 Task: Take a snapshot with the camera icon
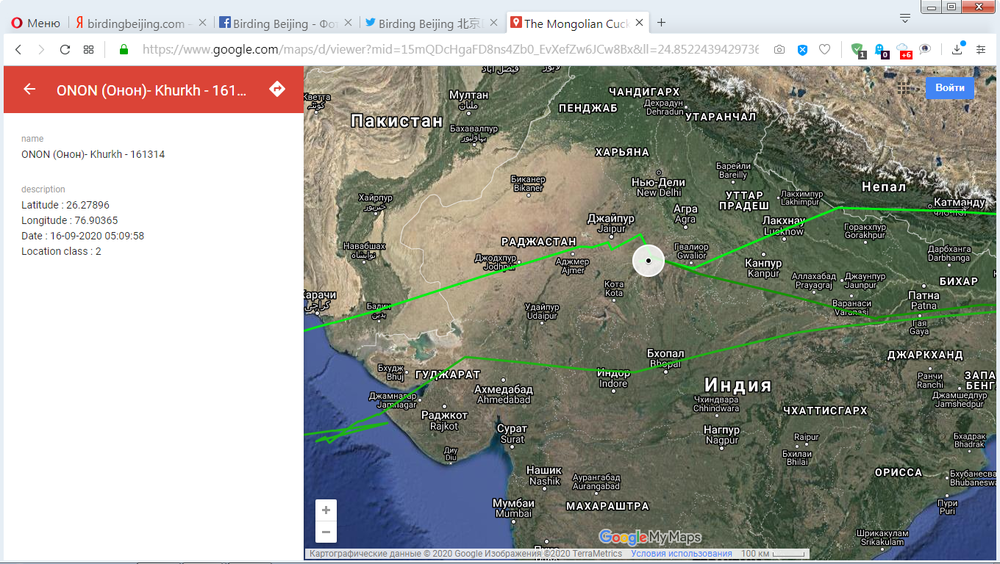pos(779,49)
